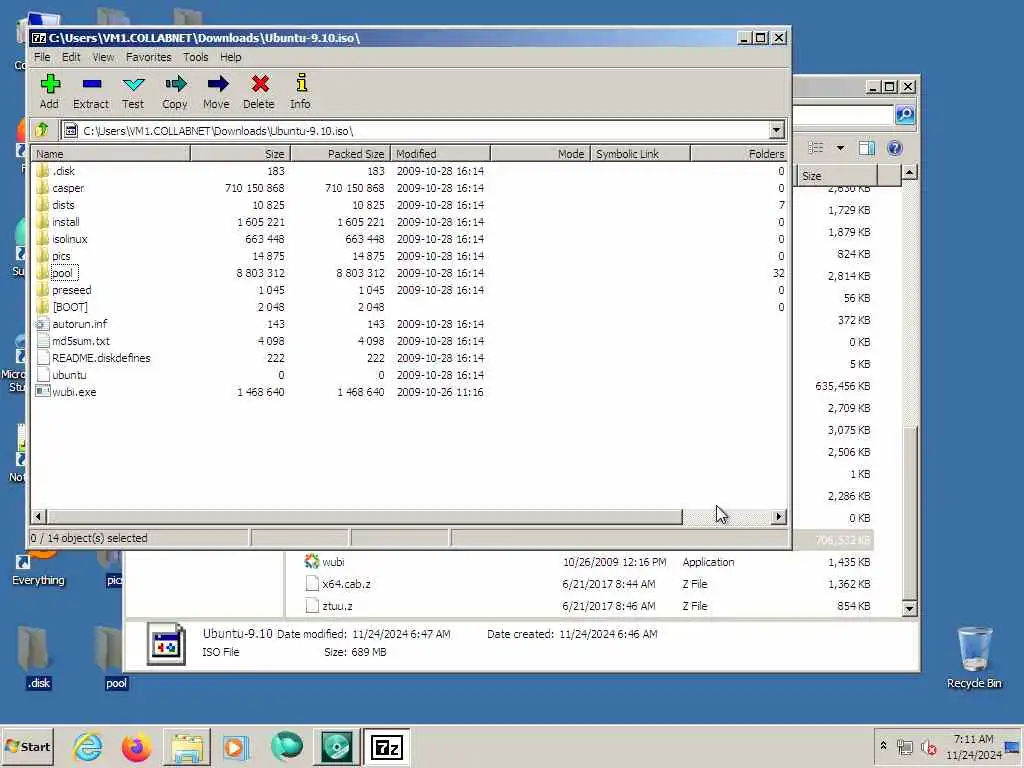The width and height of the screenshot is (1024, 768).
Task: Click the Explorer Size column header
Action: pyautogui.click(x=837, y=176)
